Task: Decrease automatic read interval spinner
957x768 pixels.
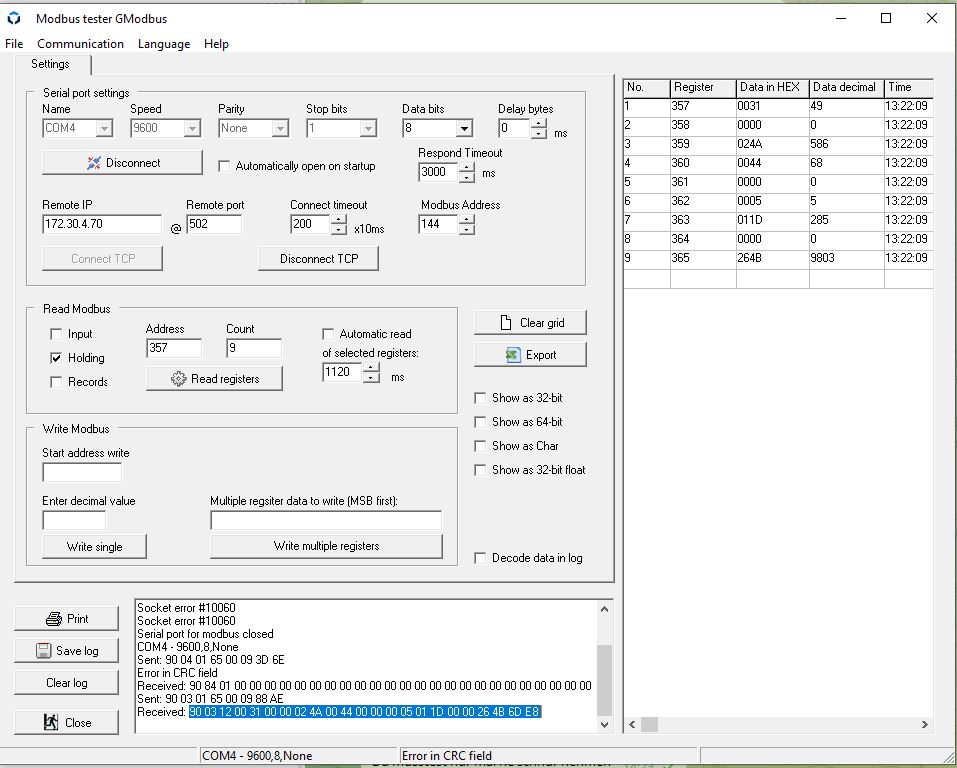Action: click(371, 378)
